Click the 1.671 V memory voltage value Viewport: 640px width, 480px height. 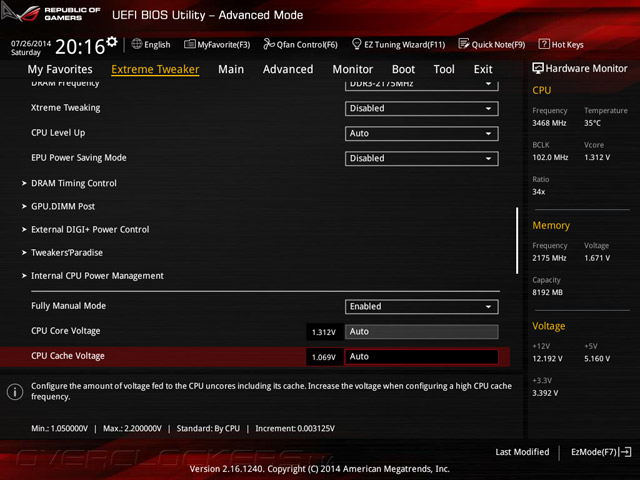click(x=597, y=258)
